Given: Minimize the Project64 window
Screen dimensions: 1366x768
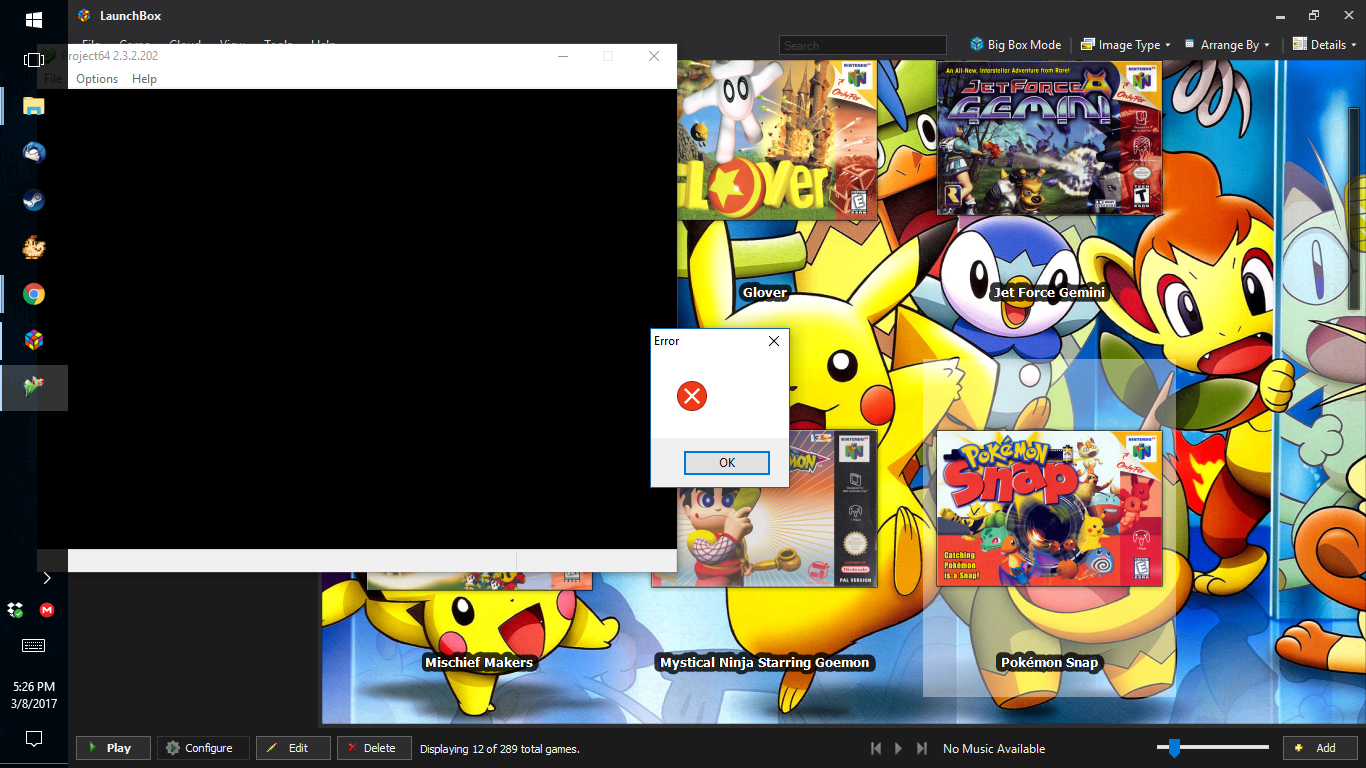Looking at the screenshot, I should (562, 56).
